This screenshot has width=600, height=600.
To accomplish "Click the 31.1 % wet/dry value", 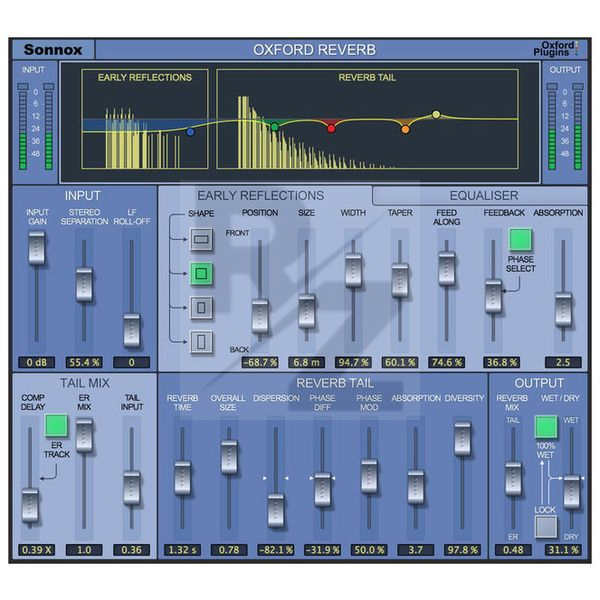I will [x=563, y=550].
